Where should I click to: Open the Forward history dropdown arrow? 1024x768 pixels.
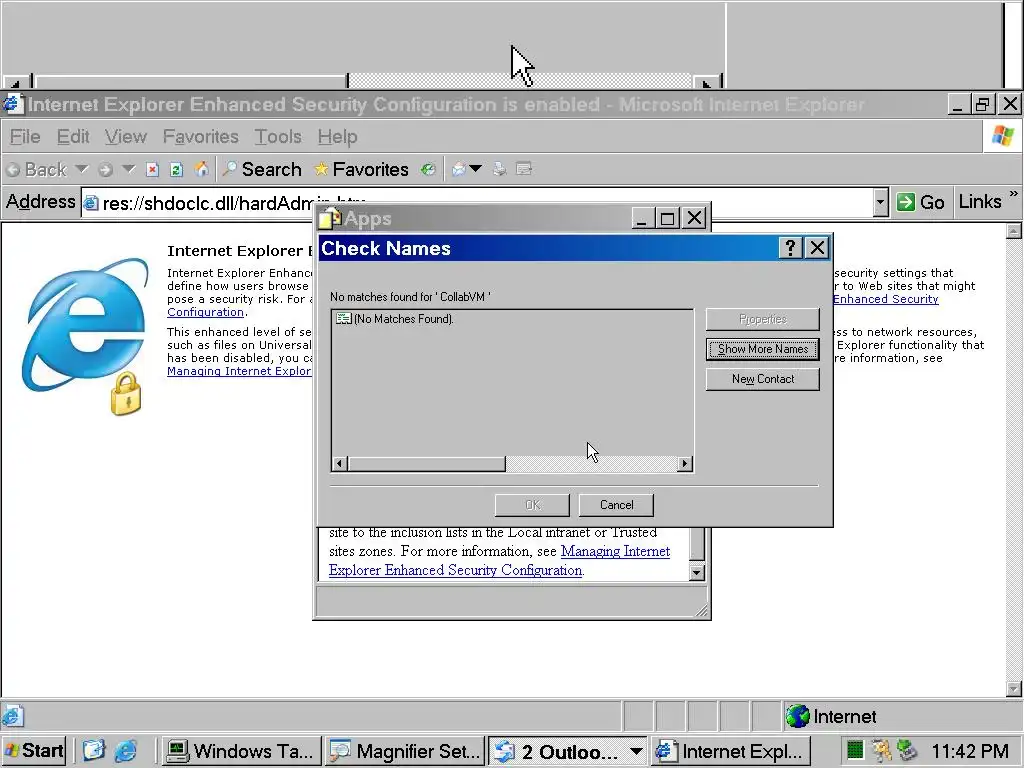click(x=129, y=169)
